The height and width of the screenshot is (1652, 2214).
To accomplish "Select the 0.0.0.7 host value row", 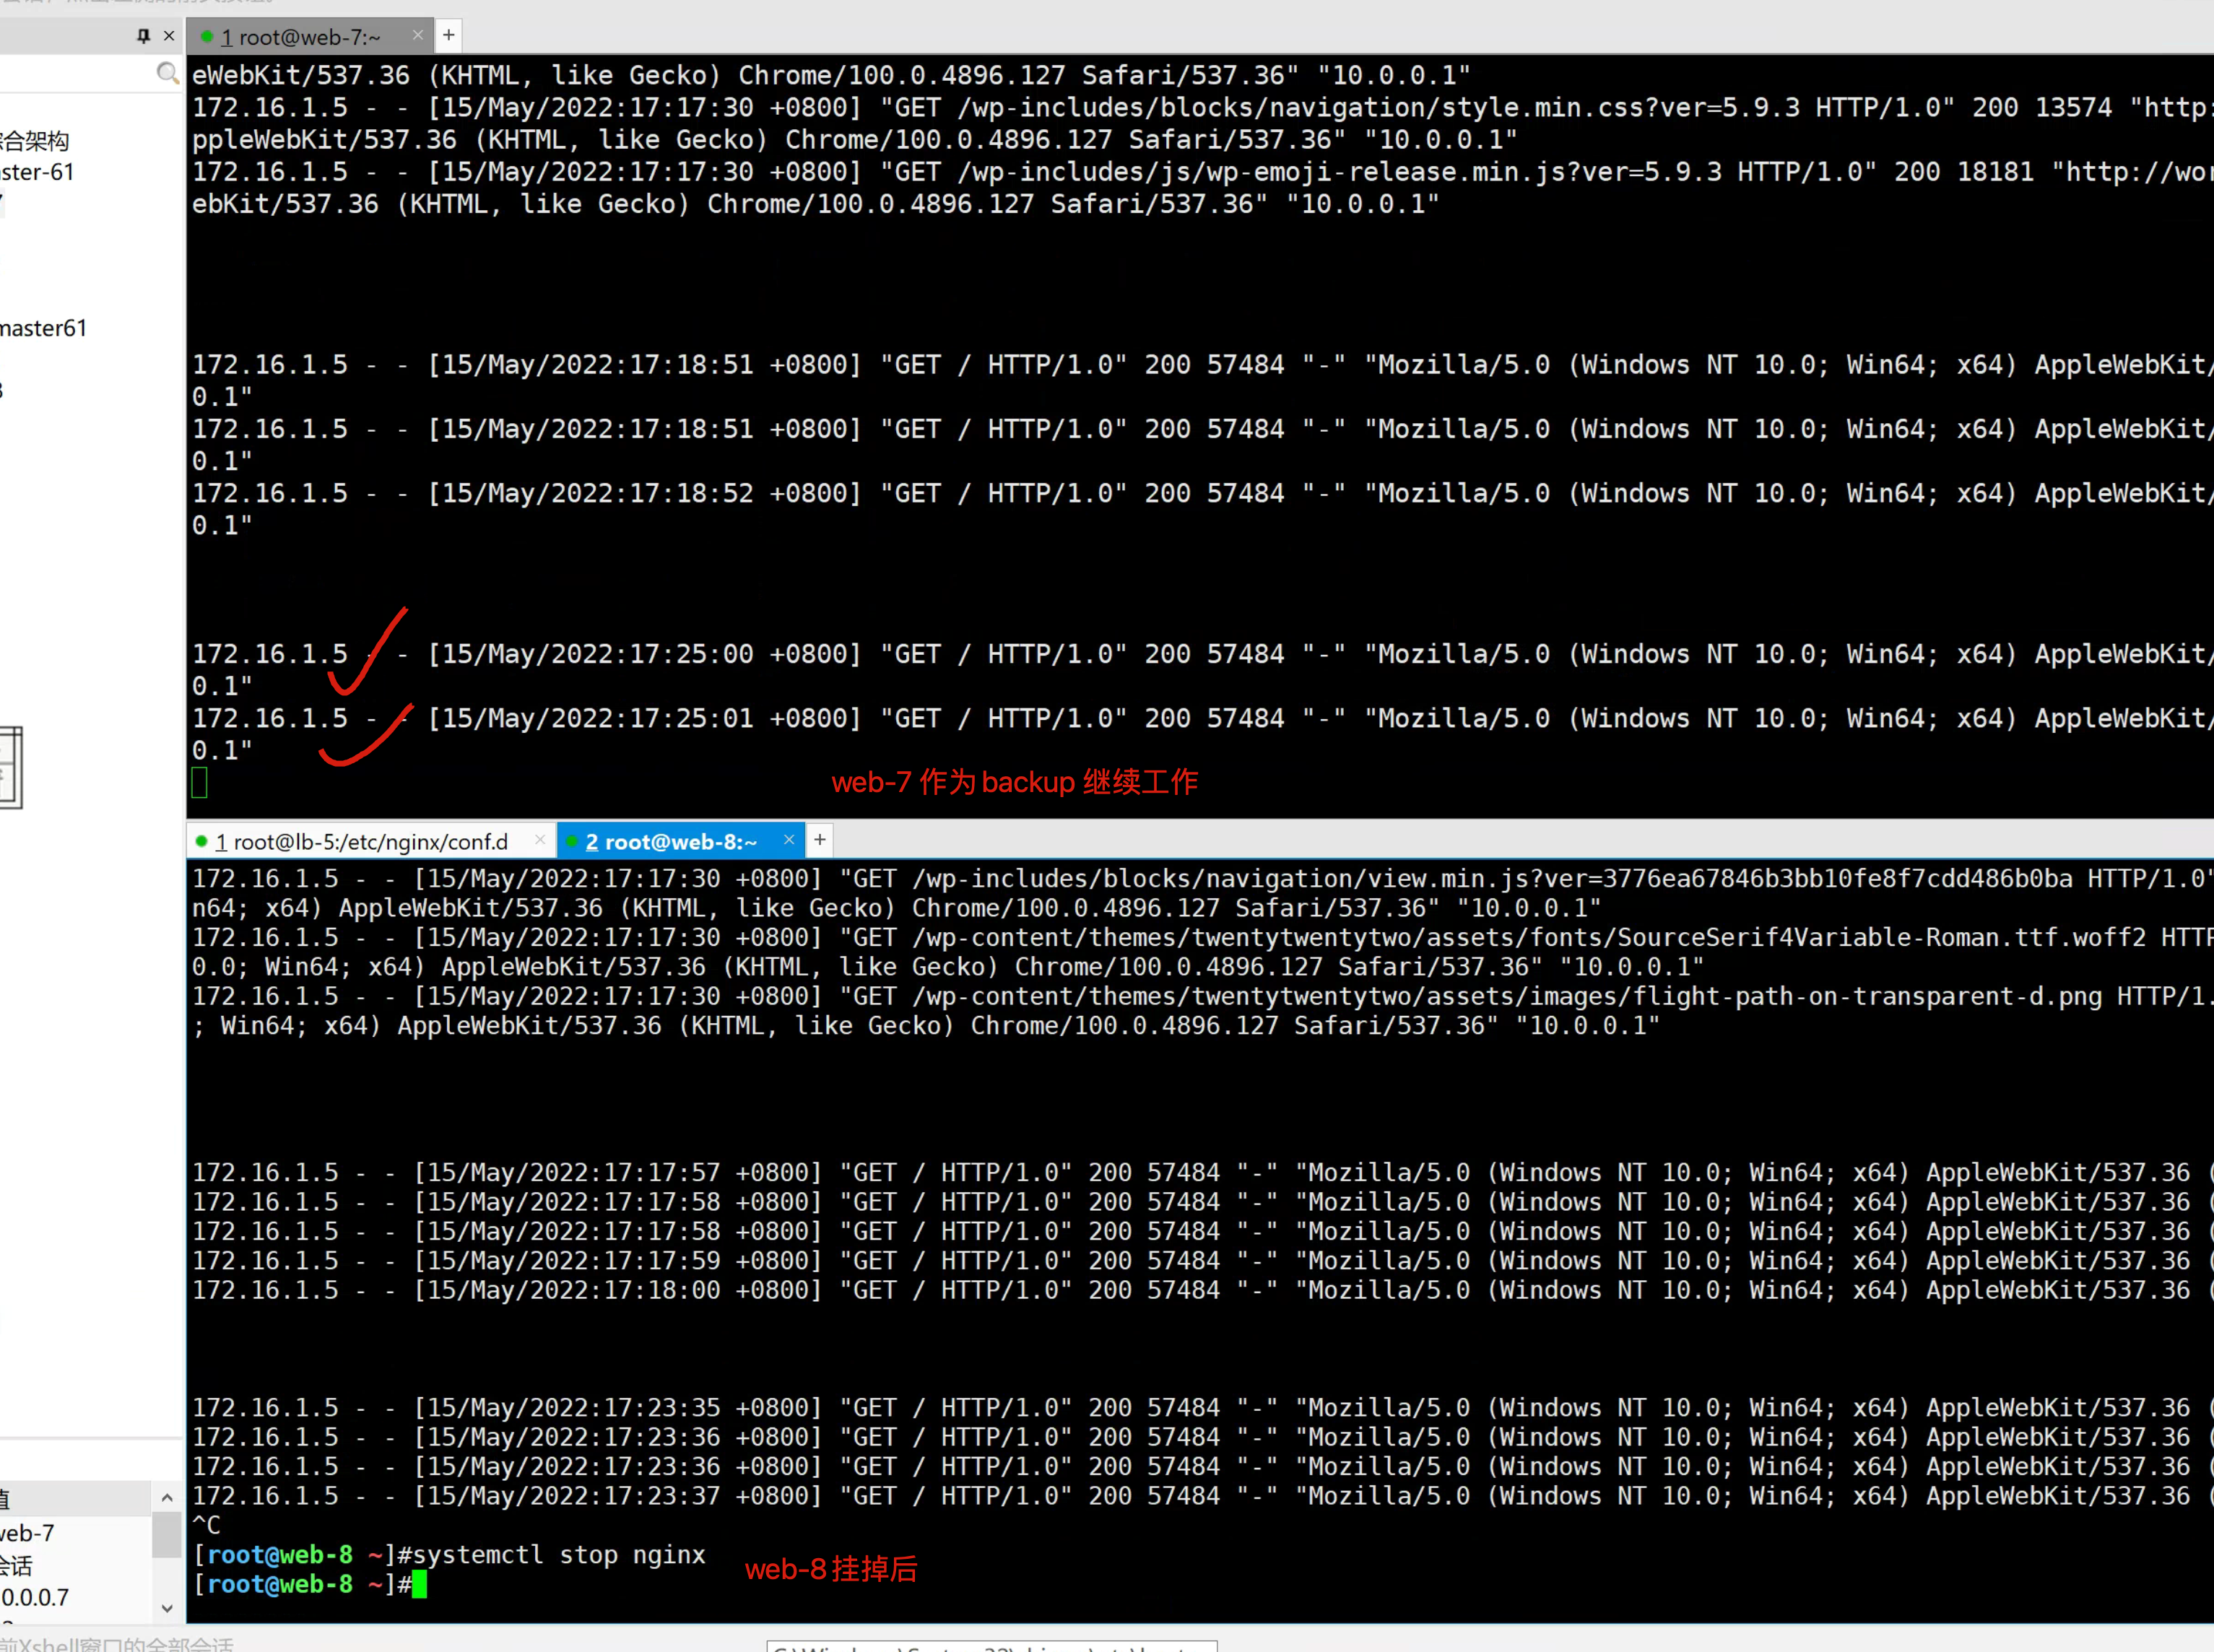I will (x=36, y=1597).
